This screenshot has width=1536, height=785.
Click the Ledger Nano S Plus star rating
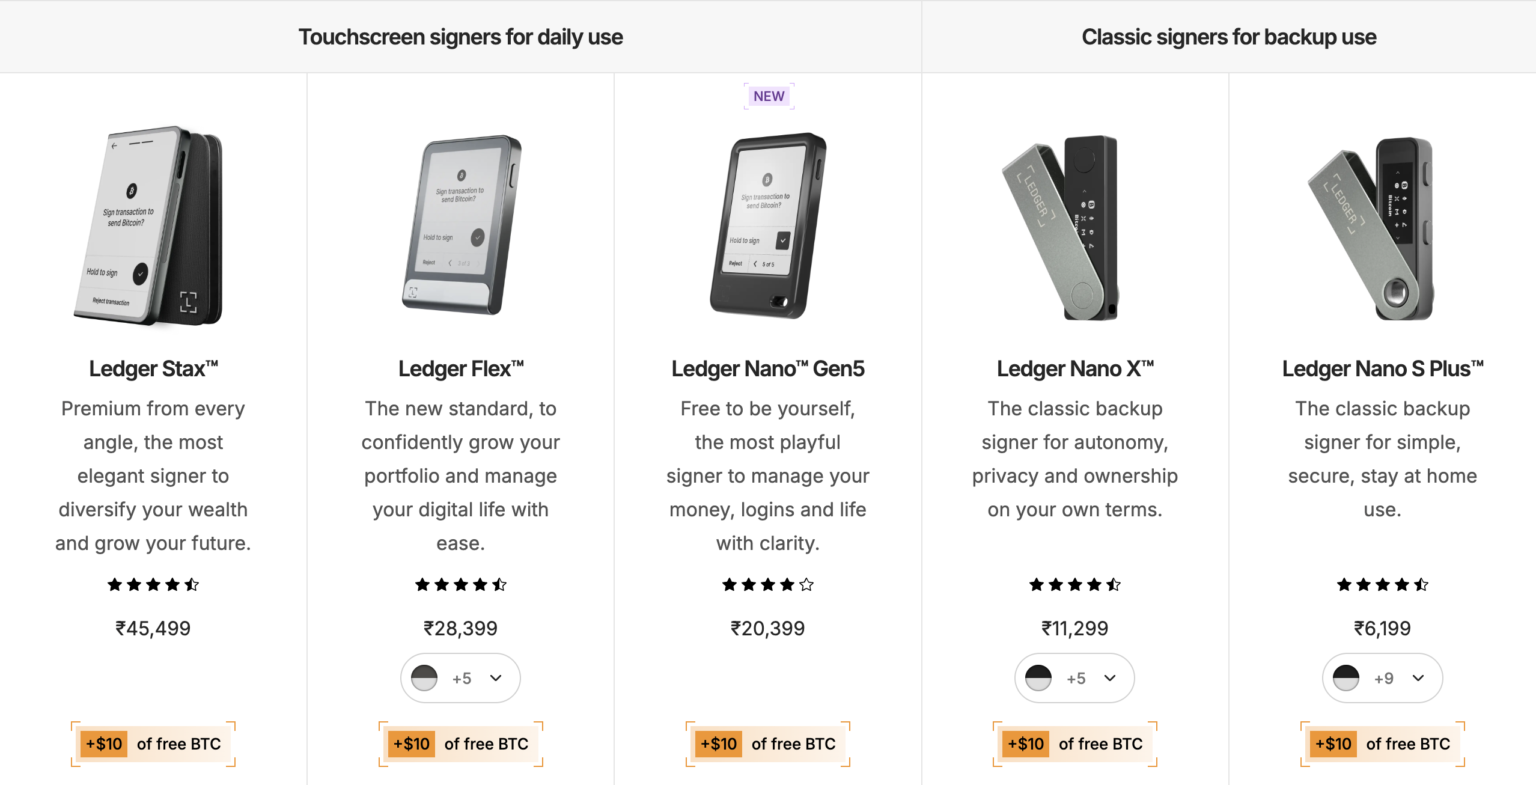(x=1382, y=584)
